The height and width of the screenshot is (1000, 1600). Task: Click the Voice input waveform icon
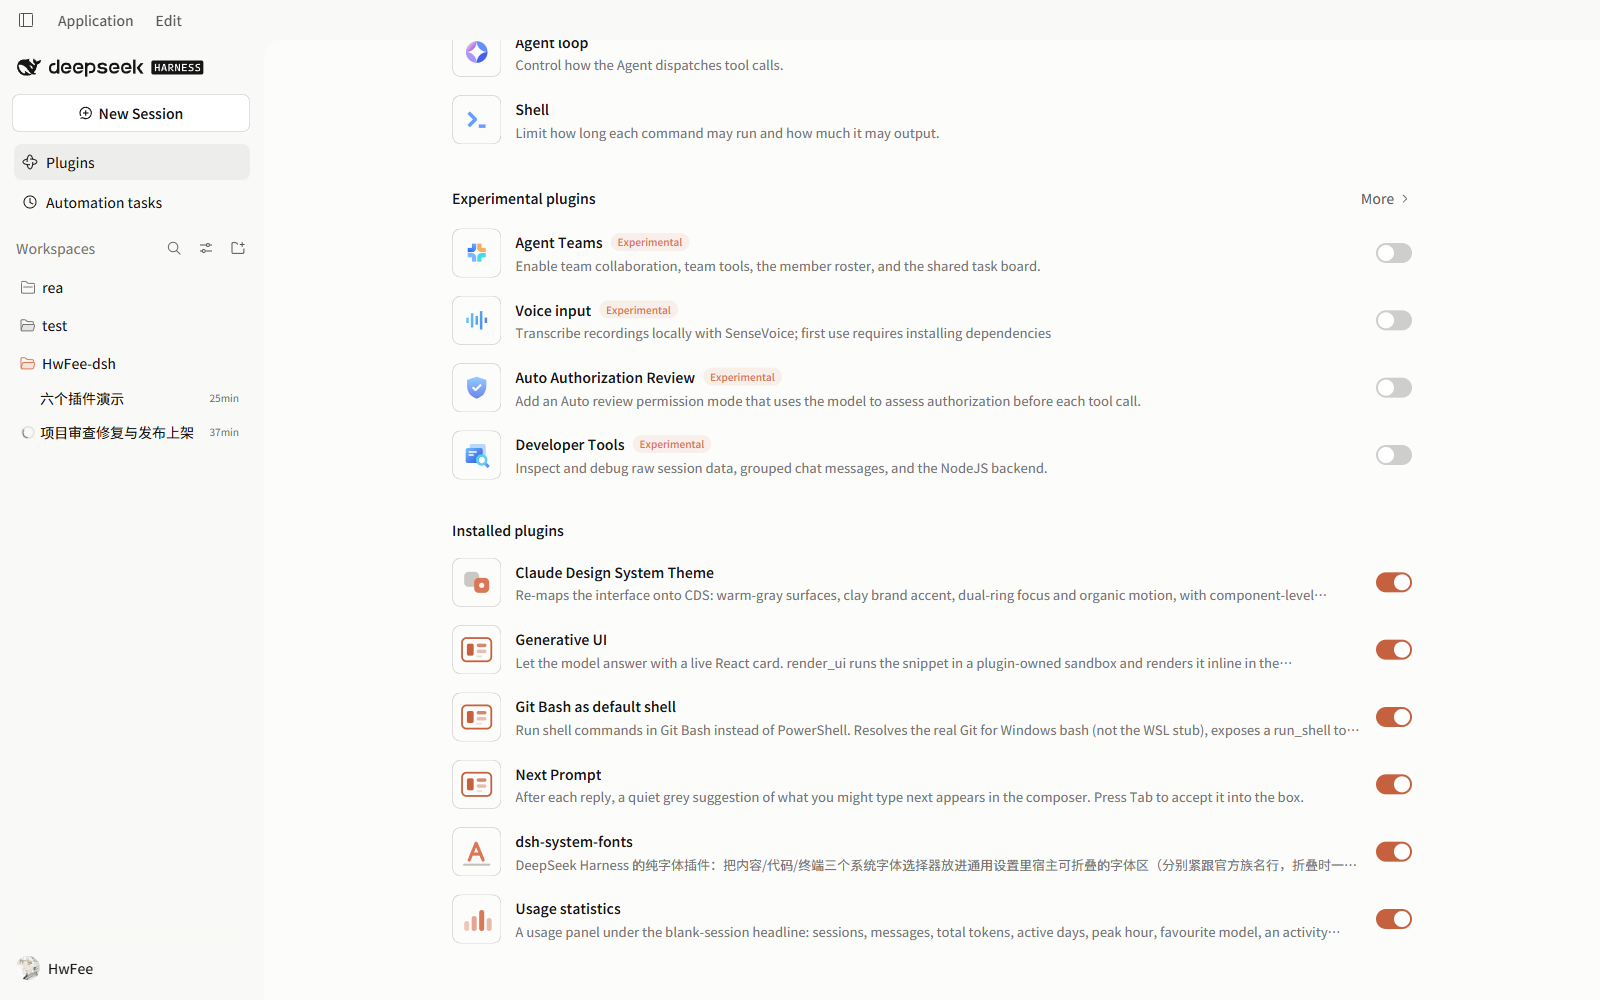click(476, 320)
